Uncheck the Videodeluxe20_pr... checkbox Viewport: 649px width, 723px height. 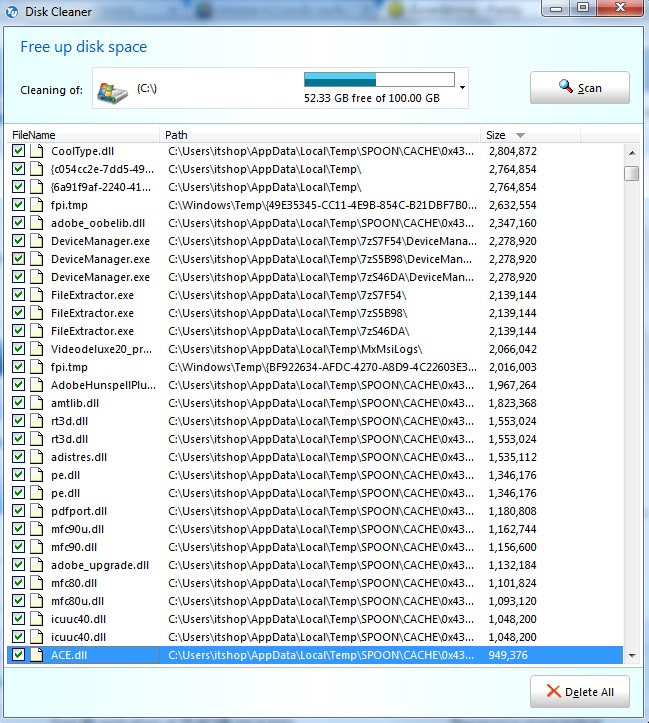click(18, 349)
